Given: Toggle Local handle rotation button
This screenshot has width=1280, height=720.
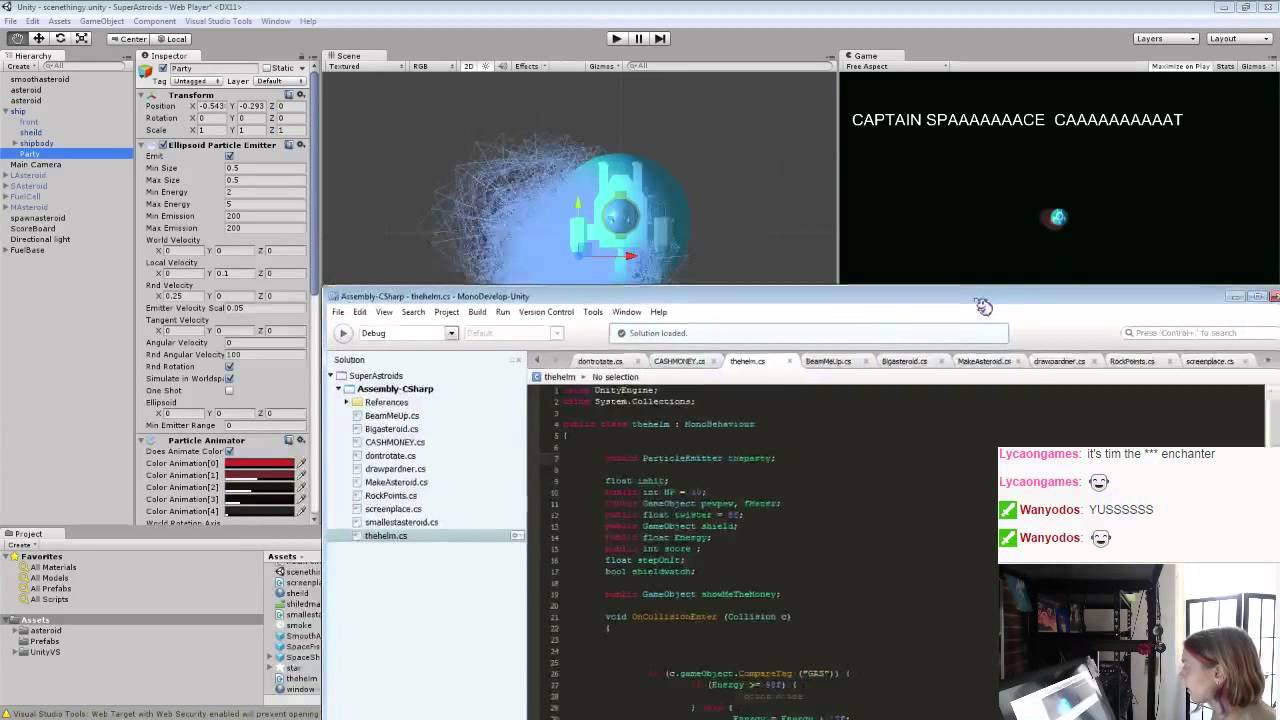Looking at the screenshot, I should 171,39.
